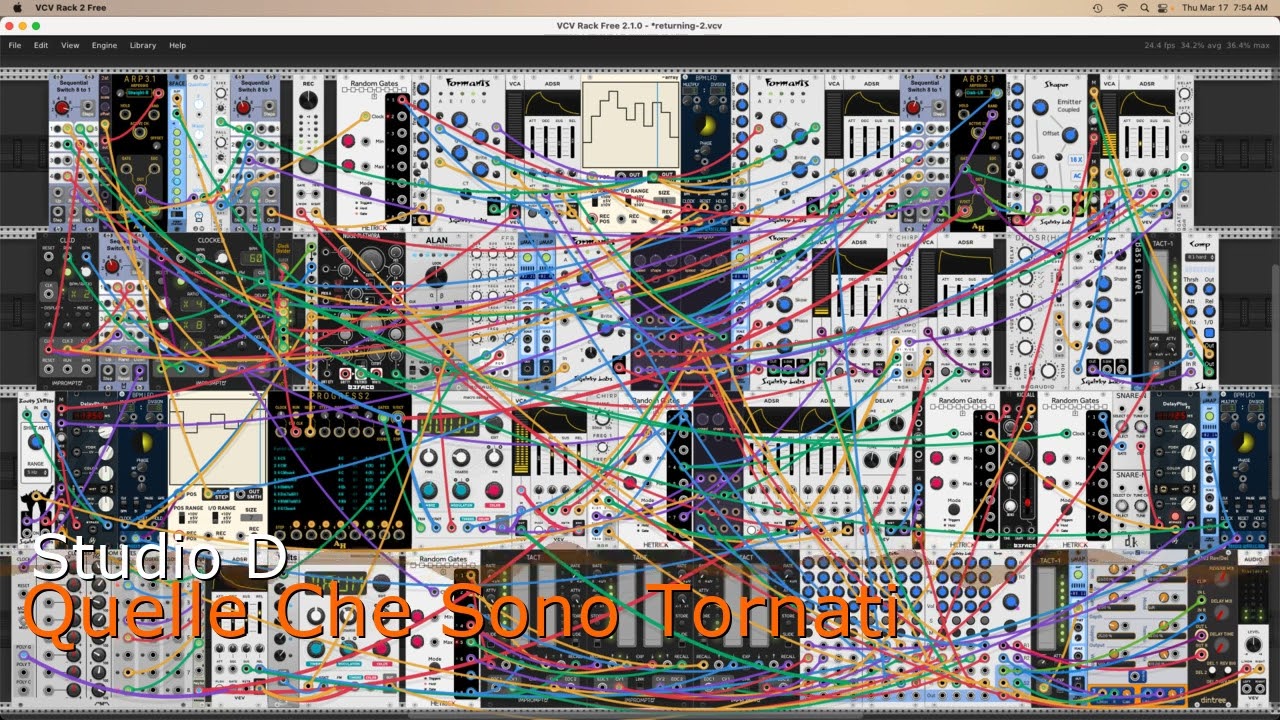Open the Edit menu
The height and width of the screenshot is (720, 1280).
tap(41, 45)
